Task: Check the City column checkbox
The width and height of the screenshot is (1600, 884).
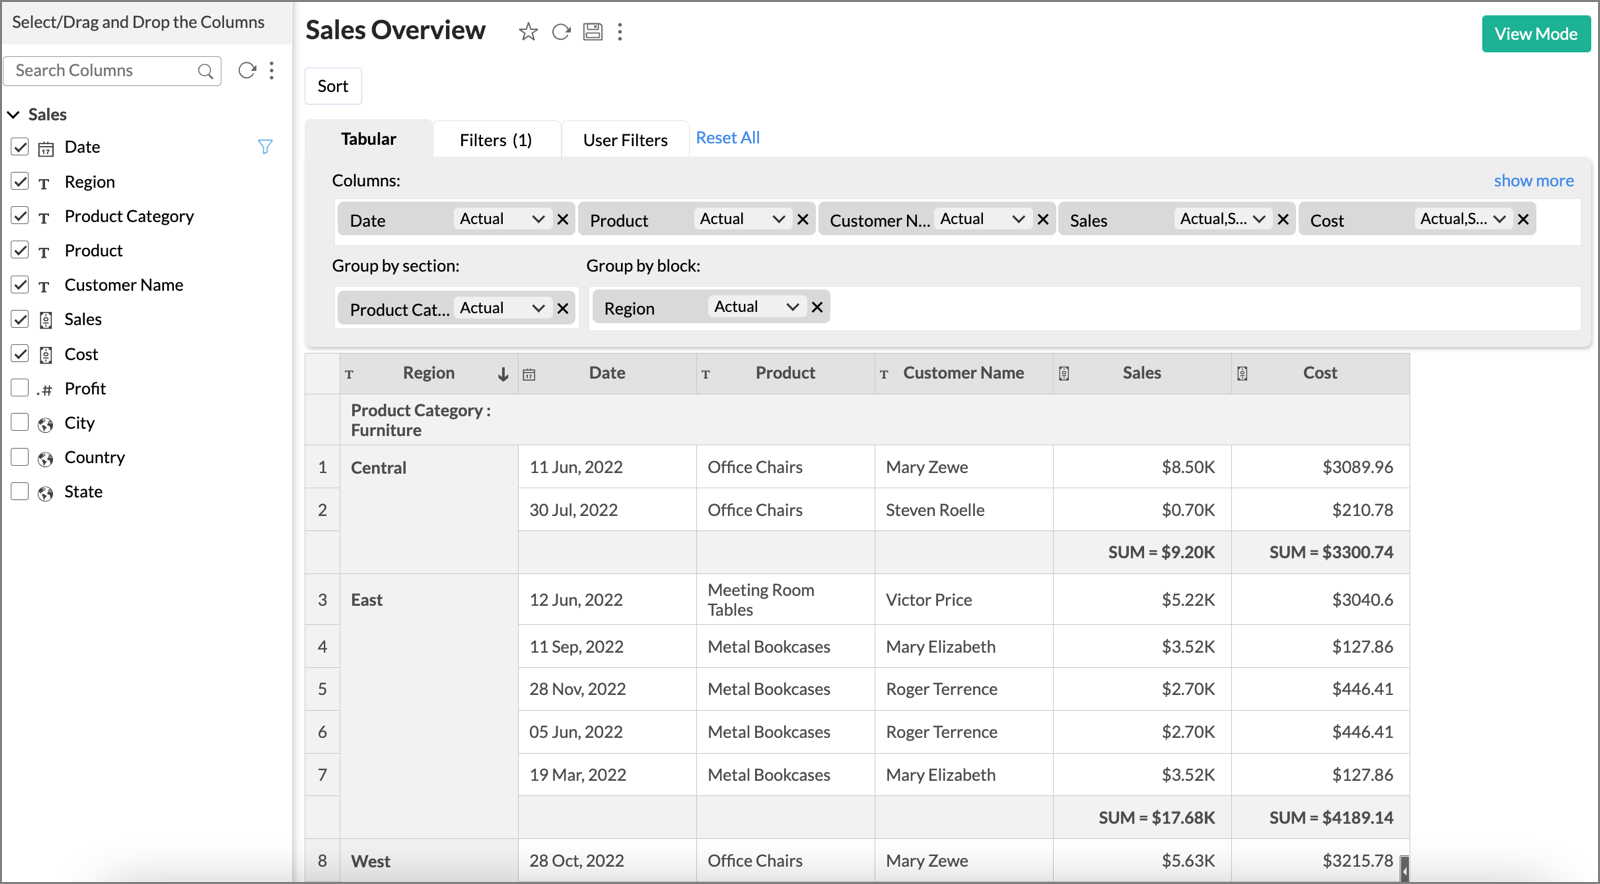Action: pos(20,422)
